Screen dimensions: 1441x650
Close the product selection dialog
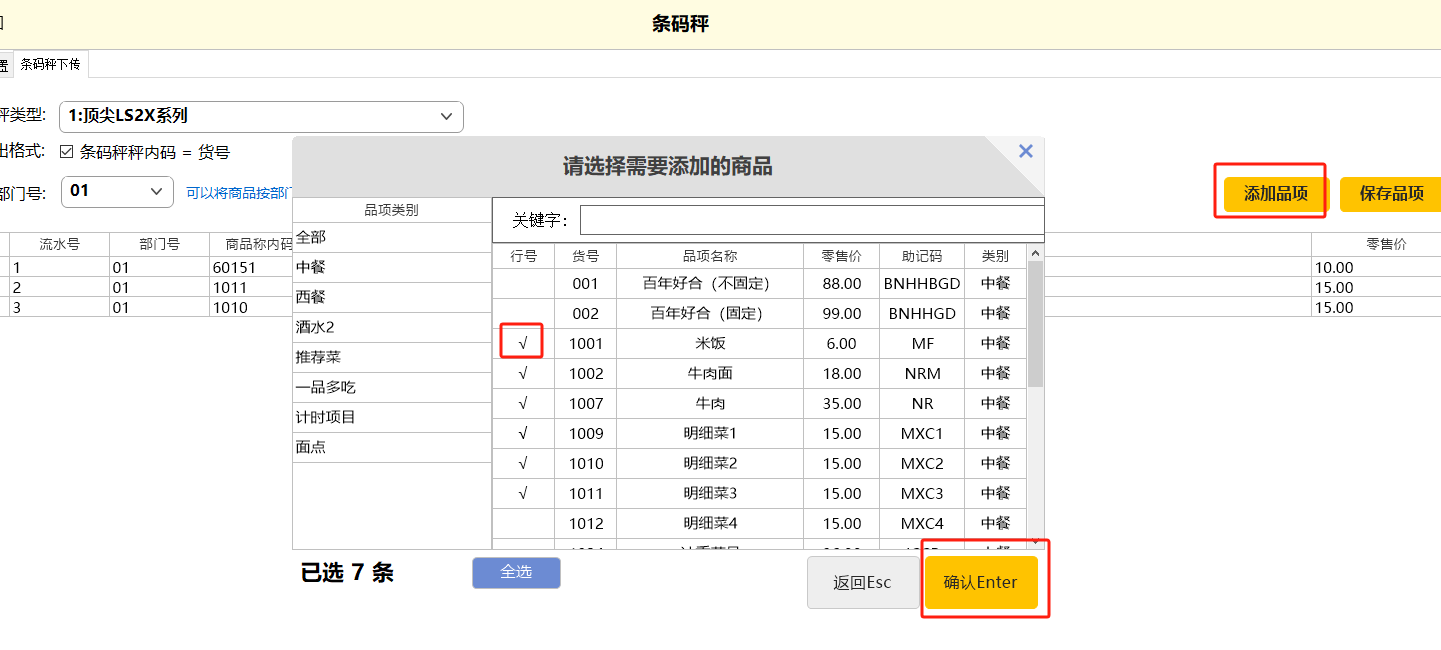(1025, 151)
